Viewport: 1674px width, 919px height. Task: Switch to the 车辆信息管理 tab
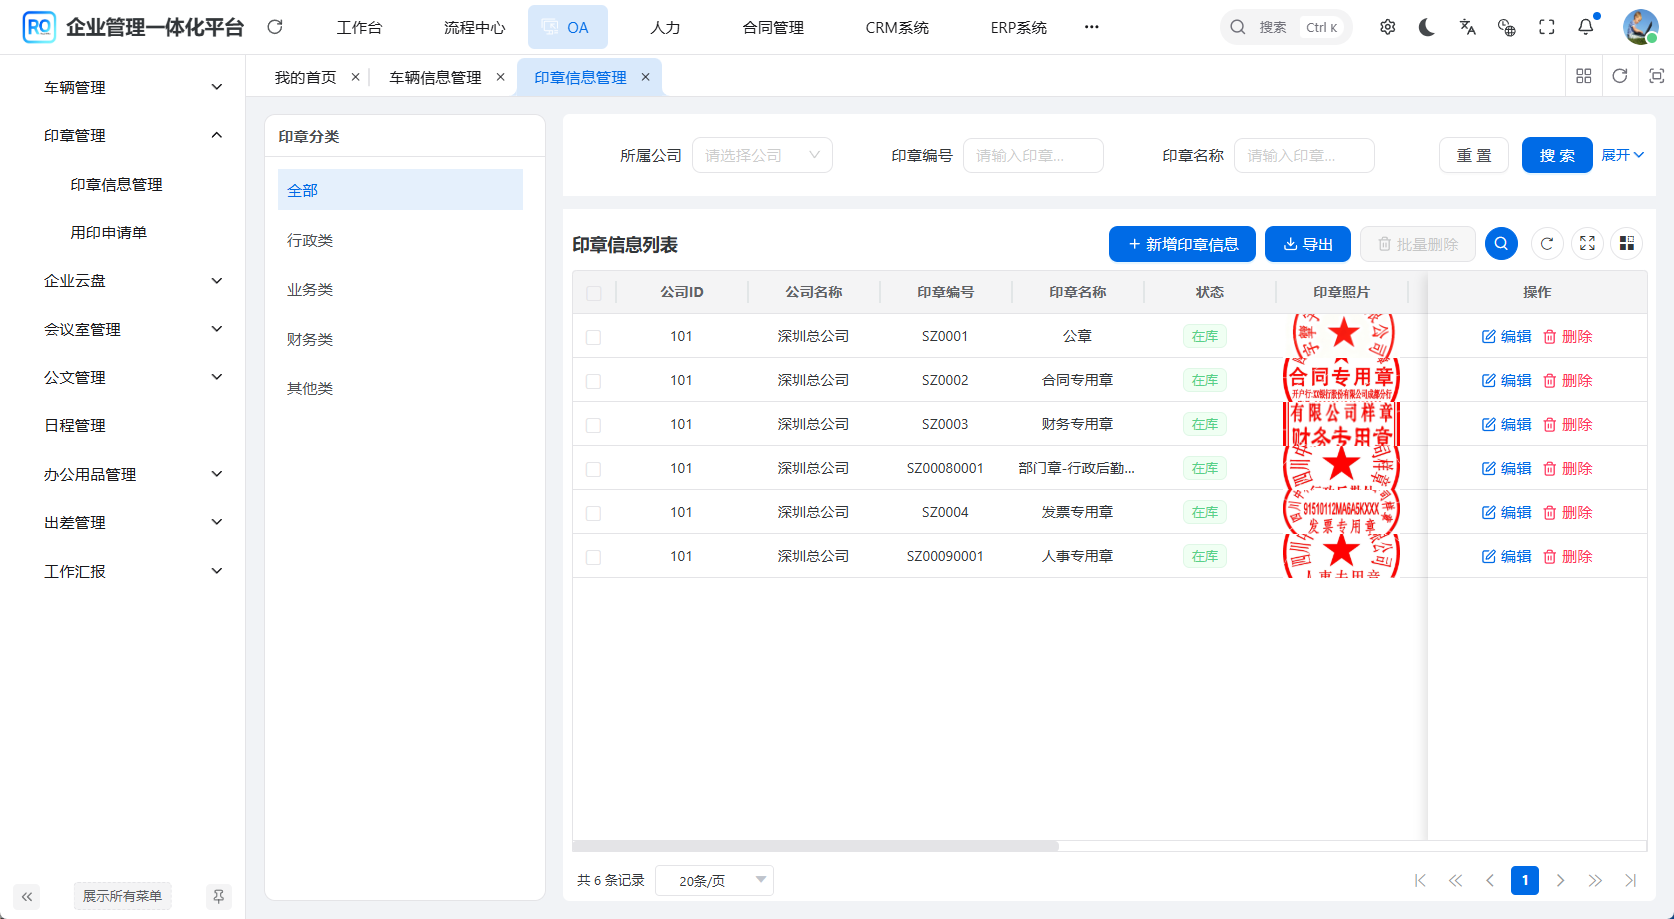point(435,77)
